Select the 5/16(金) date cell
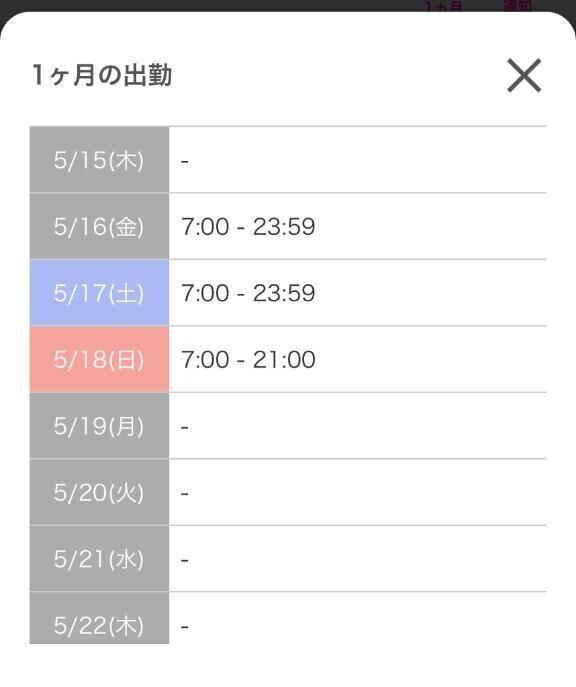The image size is (576, 687). click(x=99, y=226)
